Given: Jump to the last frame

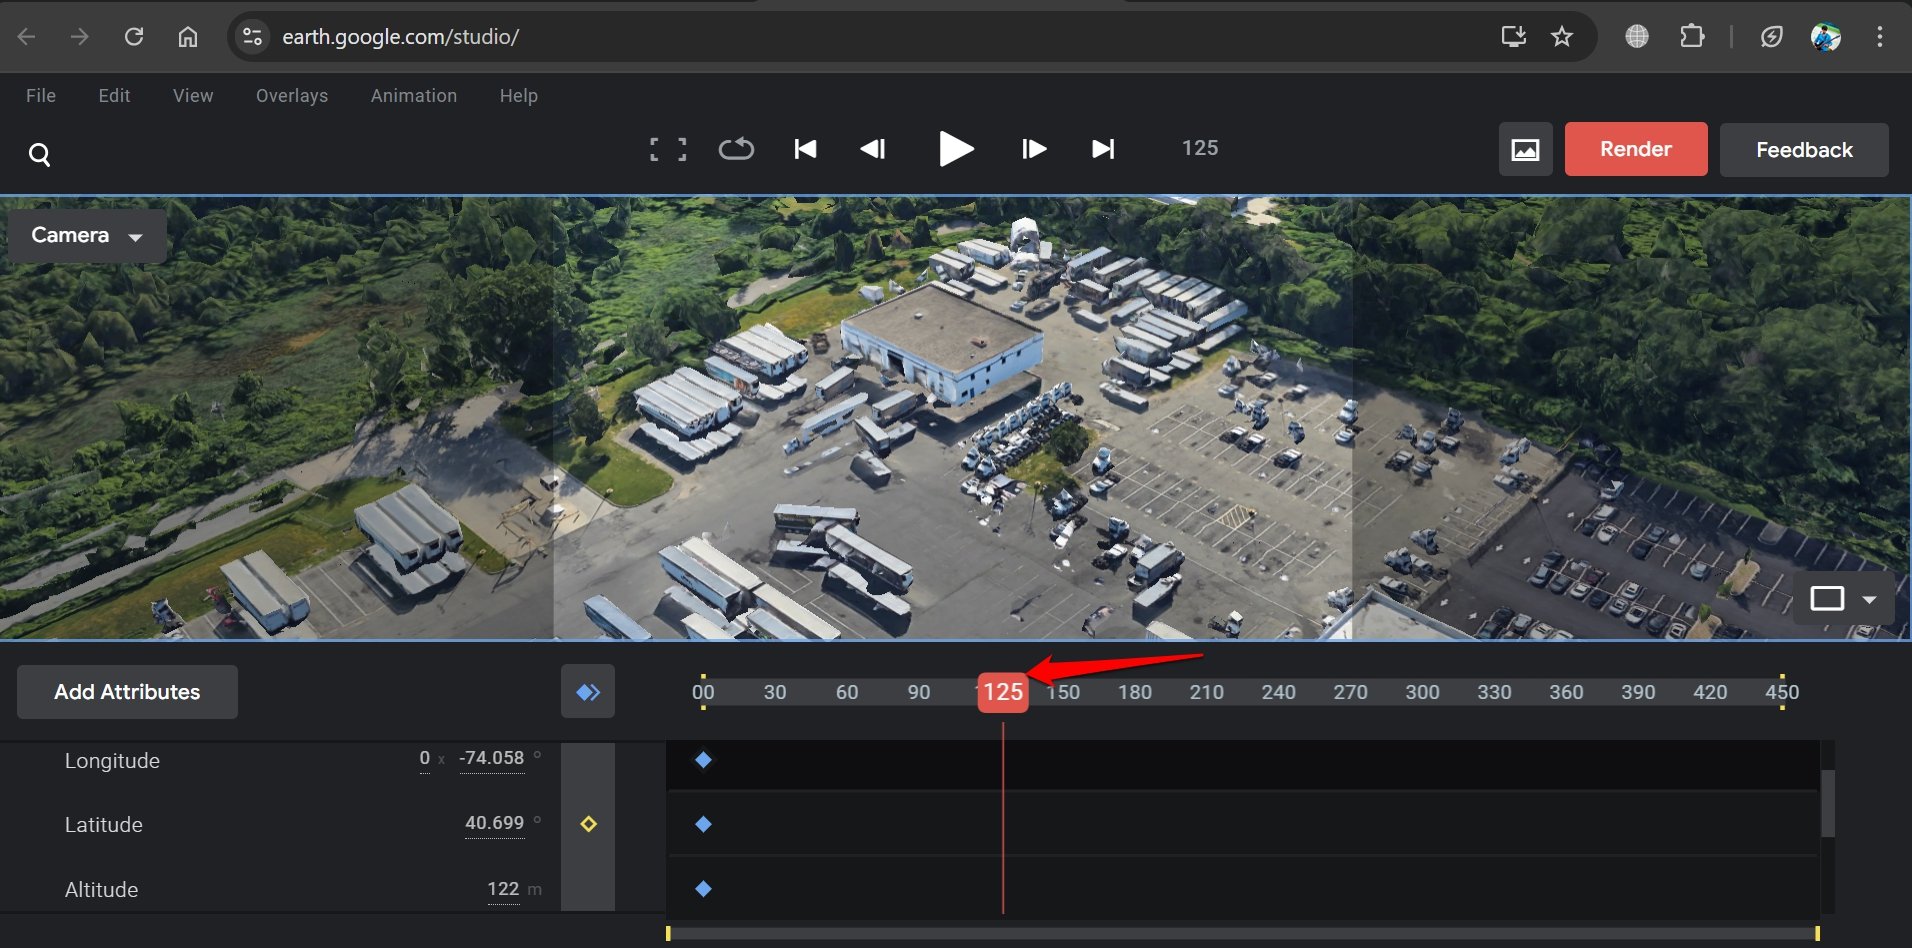Looking at the screenshot, I should 1103,149.
